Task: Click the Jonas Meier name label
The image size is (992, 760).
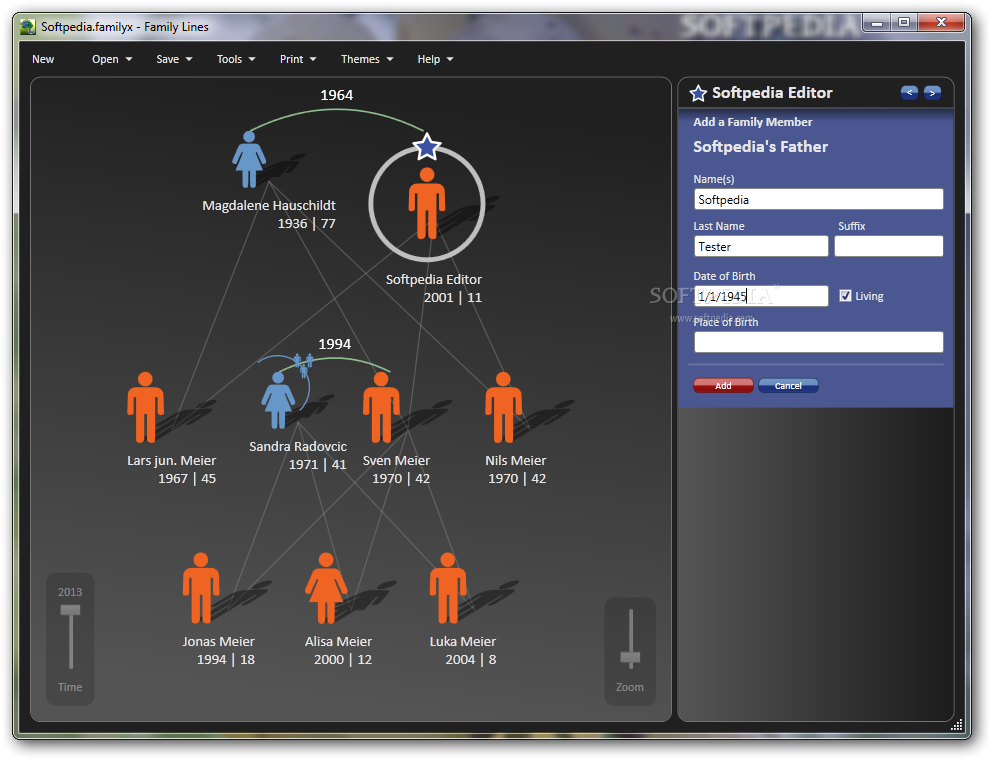Action: (x=218, y=641)
